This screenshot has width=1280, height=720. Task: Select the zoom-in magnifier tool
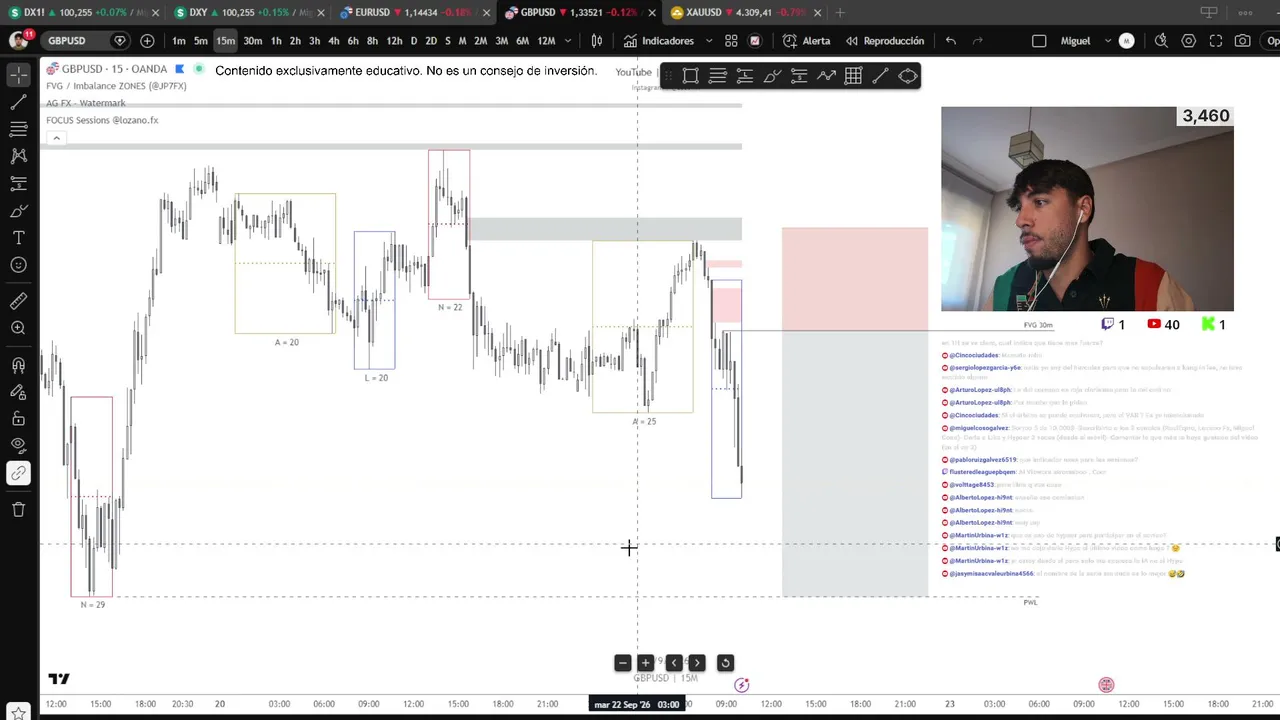[18, 328]
